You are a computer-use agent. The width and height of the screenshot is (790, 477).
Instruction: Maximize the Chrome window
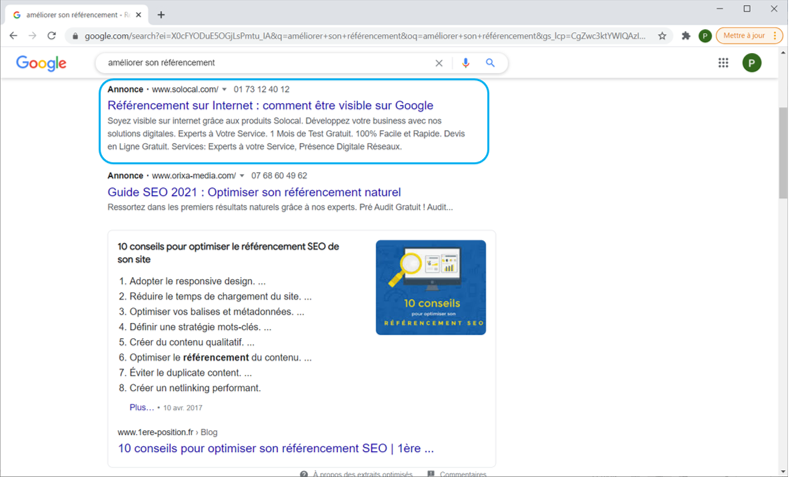click(747, 9)
